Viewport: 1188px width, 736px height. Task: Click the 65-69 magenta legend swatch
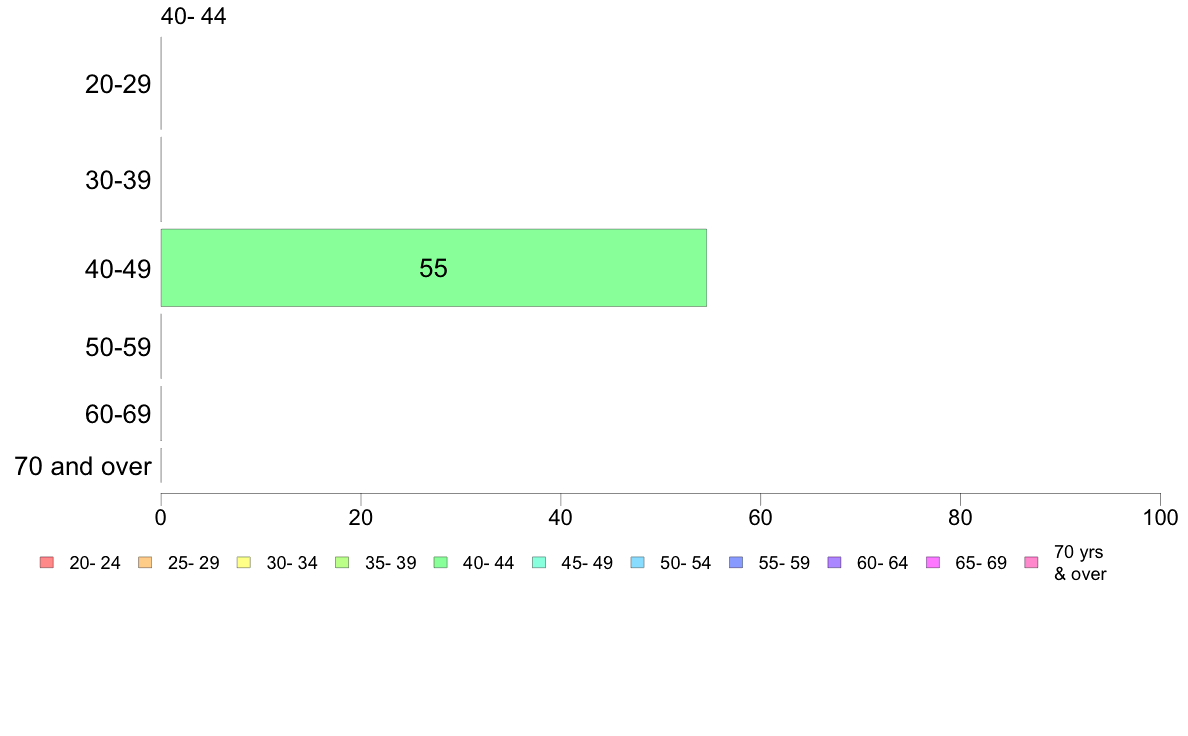click(x=933, y=562)
